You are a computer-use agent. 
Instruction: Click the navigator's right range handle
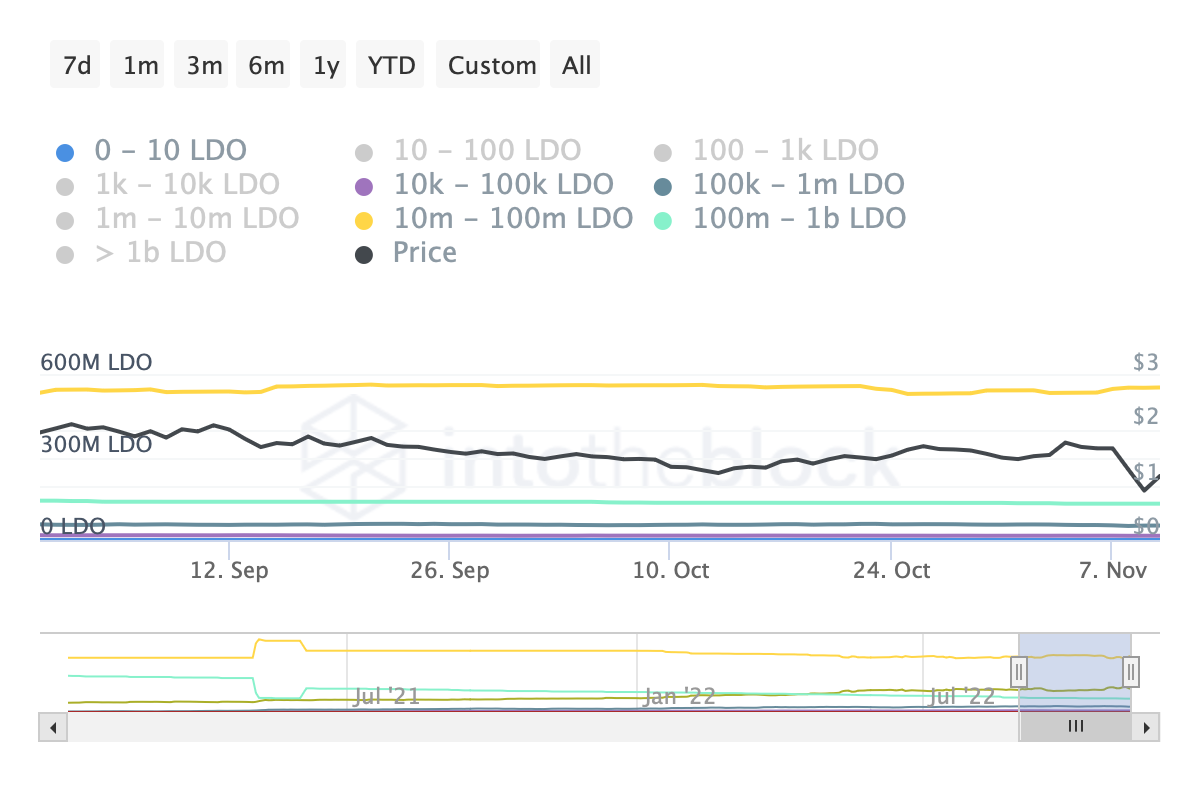(x=1131, y=670)
